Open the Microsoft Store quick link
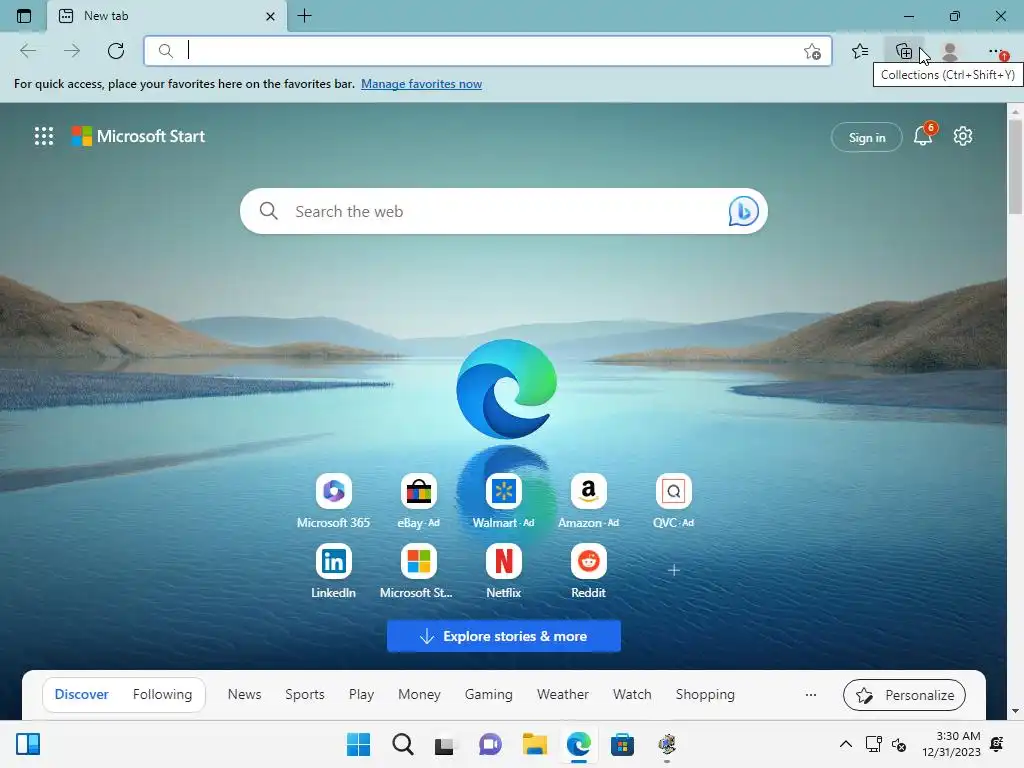 (418, 571)
